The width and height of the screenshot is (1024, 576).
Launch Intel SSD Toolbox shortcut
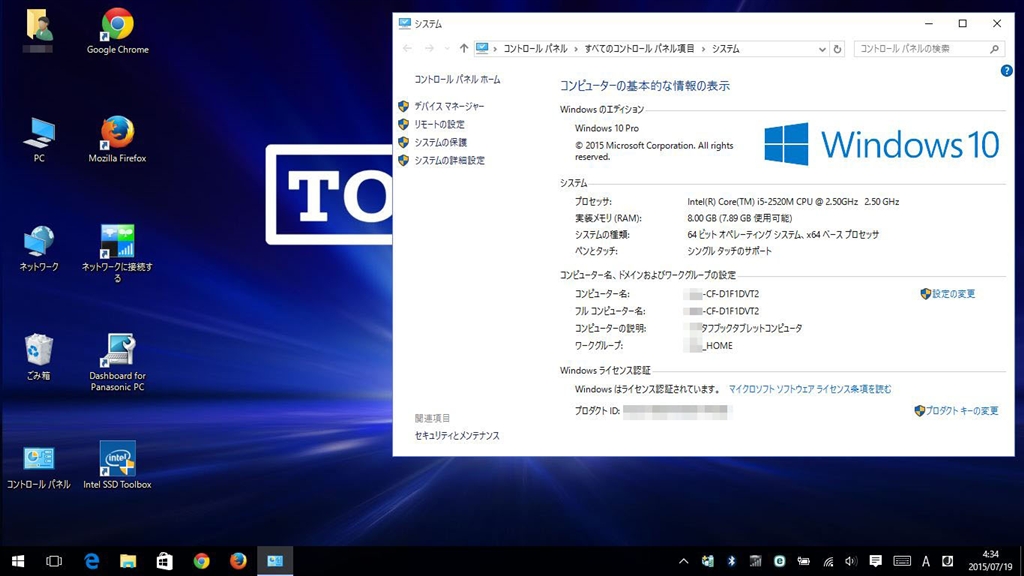tap(118, 465)
